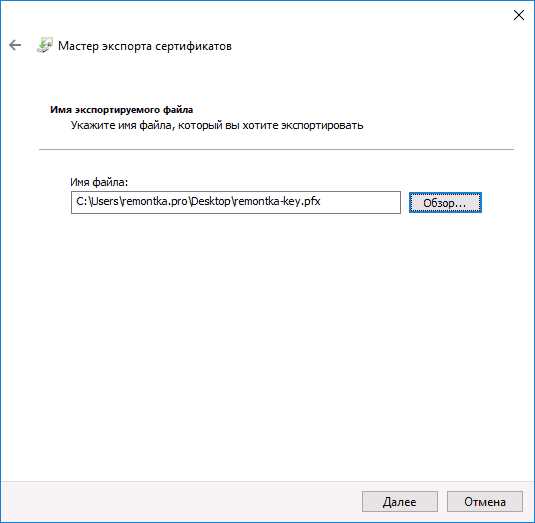
Task: Focus the file name input field
Action: click(236, 202)
